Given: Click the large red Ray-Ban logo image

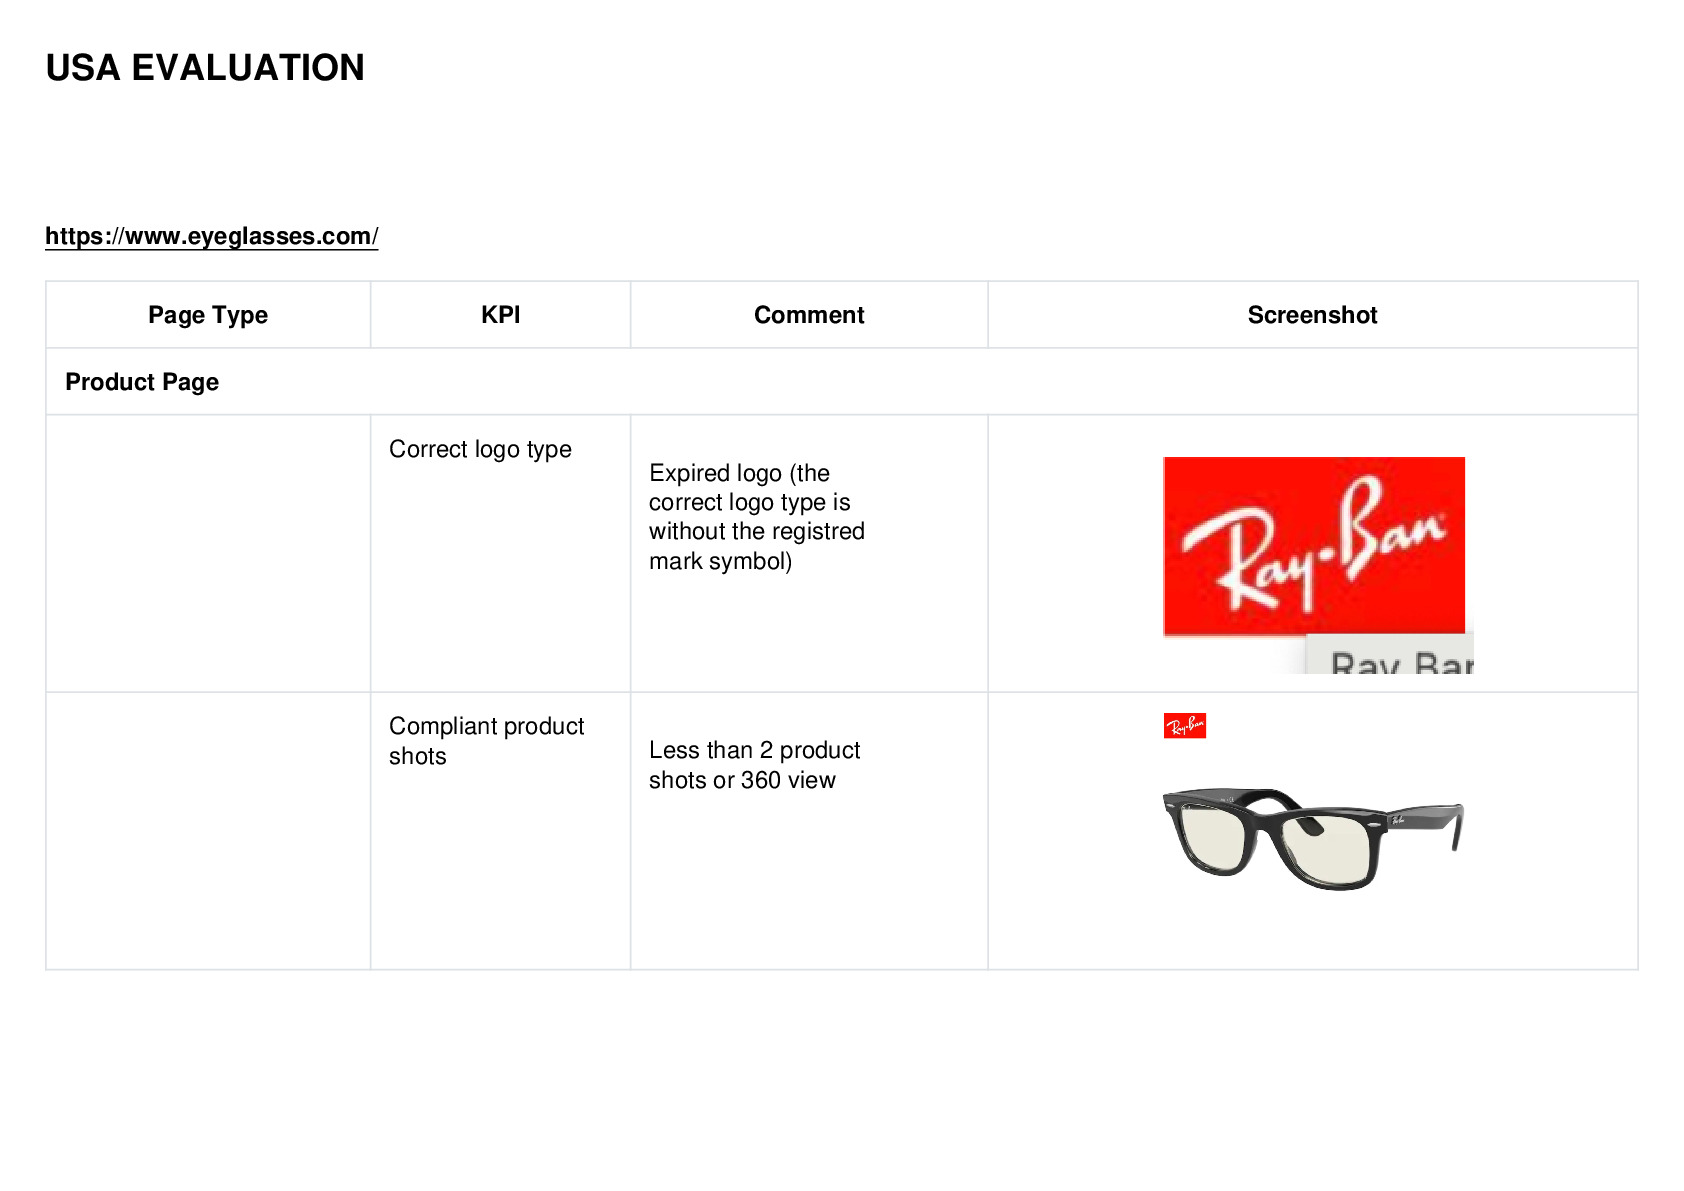Looking at the screenshot, I should pyautogui.click(x=1314, y=546).
